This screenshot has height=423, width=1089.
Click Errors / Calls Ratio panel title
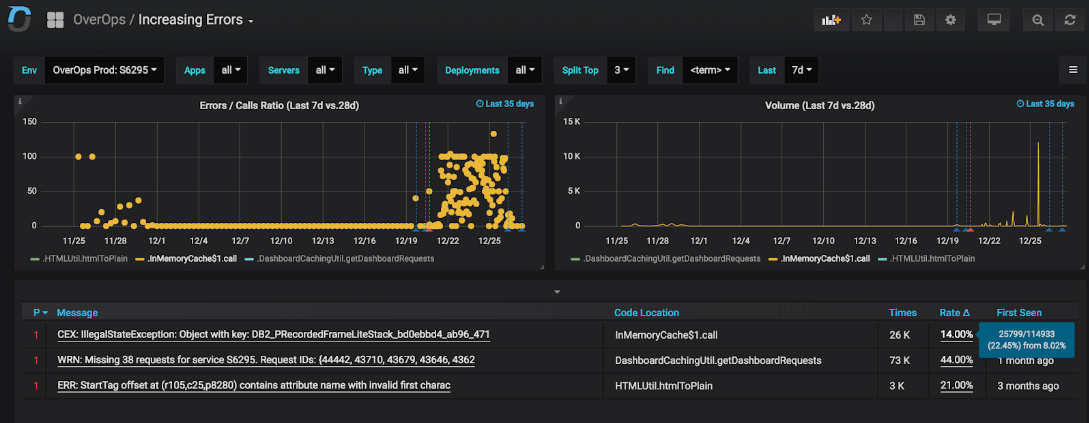(279, 106)
